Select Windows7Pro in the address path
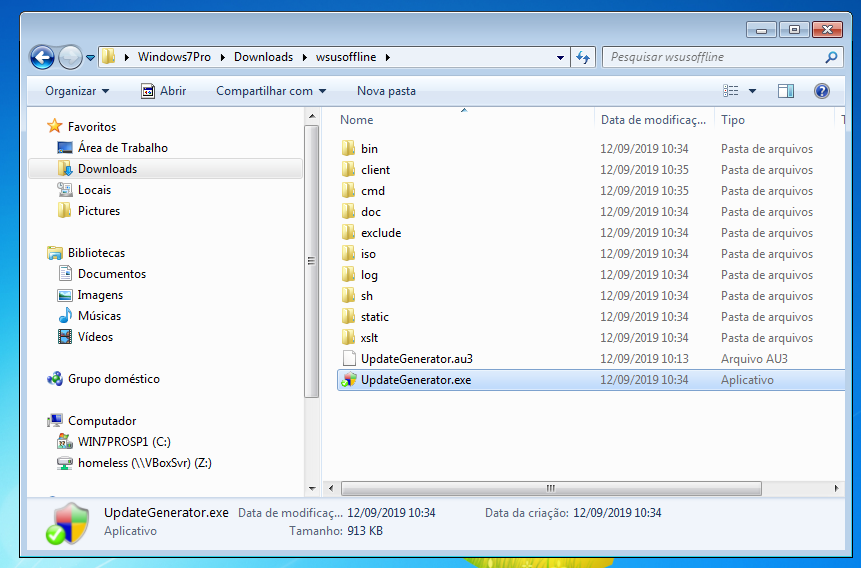The image size is (861, 568). coord(174,57)
